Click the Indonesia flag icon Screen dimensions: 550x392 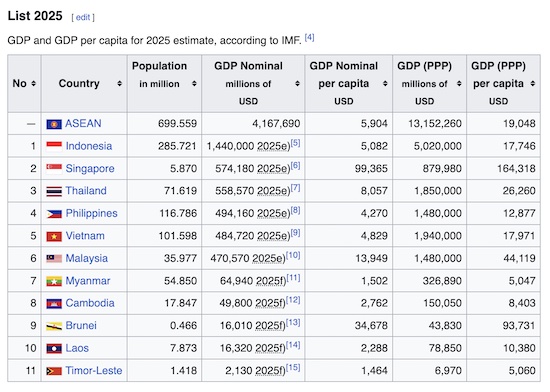54,147
